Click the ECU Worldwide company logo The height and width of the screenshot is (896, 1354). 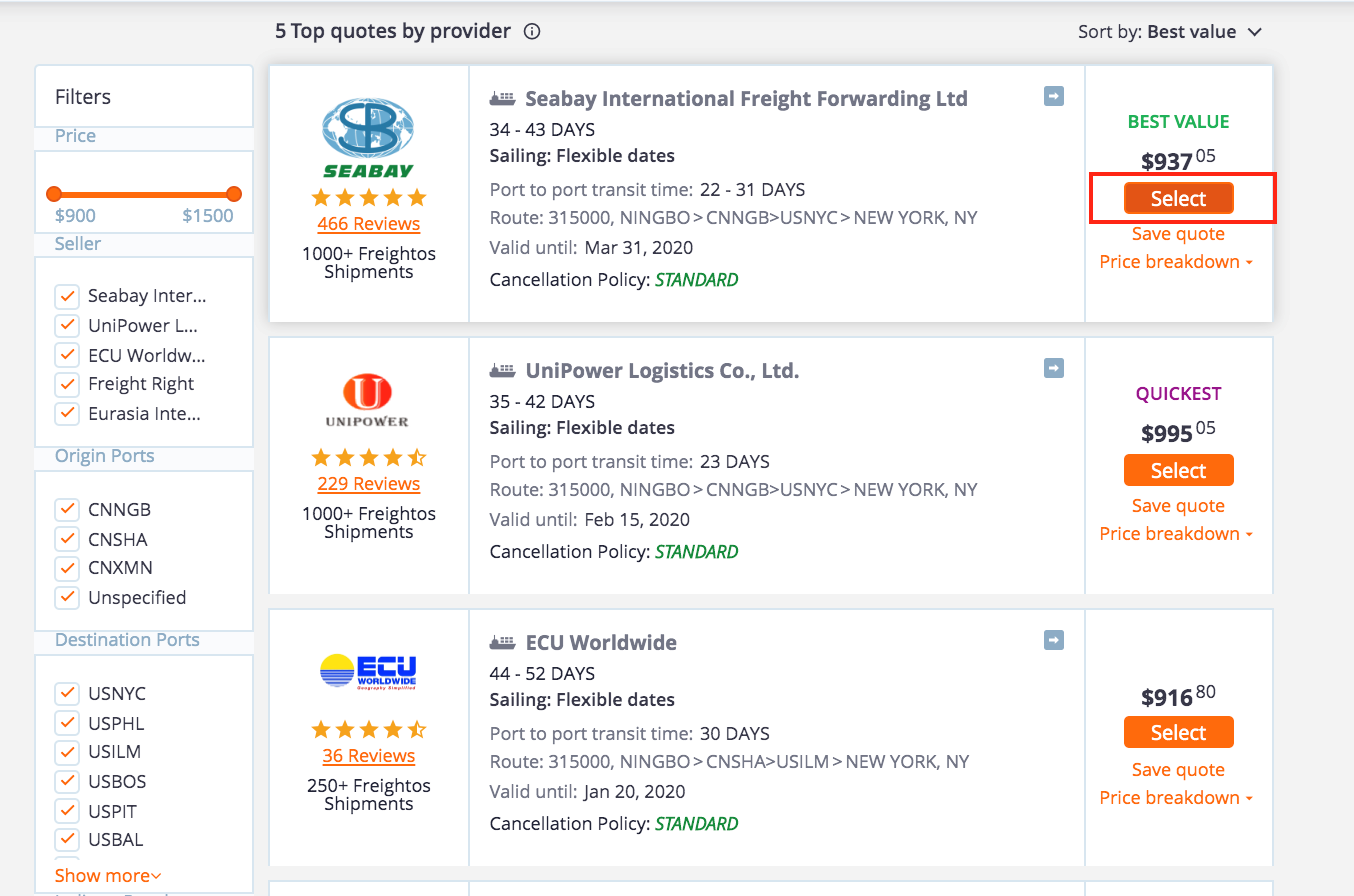point(368,671)
